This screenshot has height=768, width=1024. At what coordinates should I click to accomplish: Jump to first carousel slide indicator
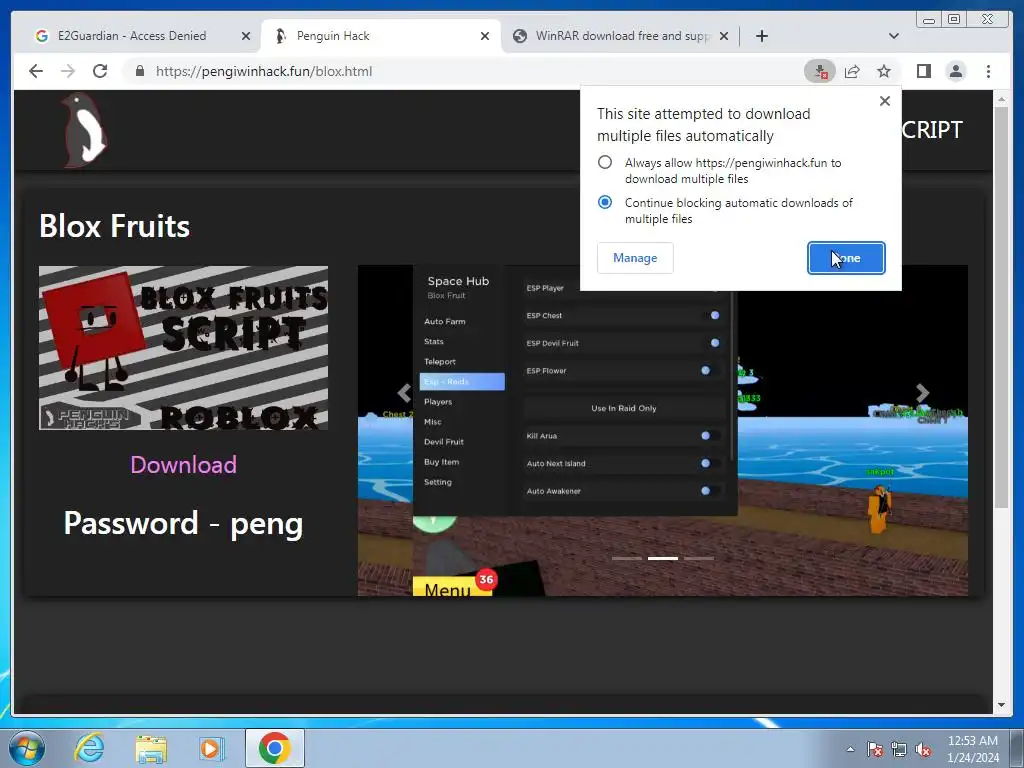click(627, 558)
